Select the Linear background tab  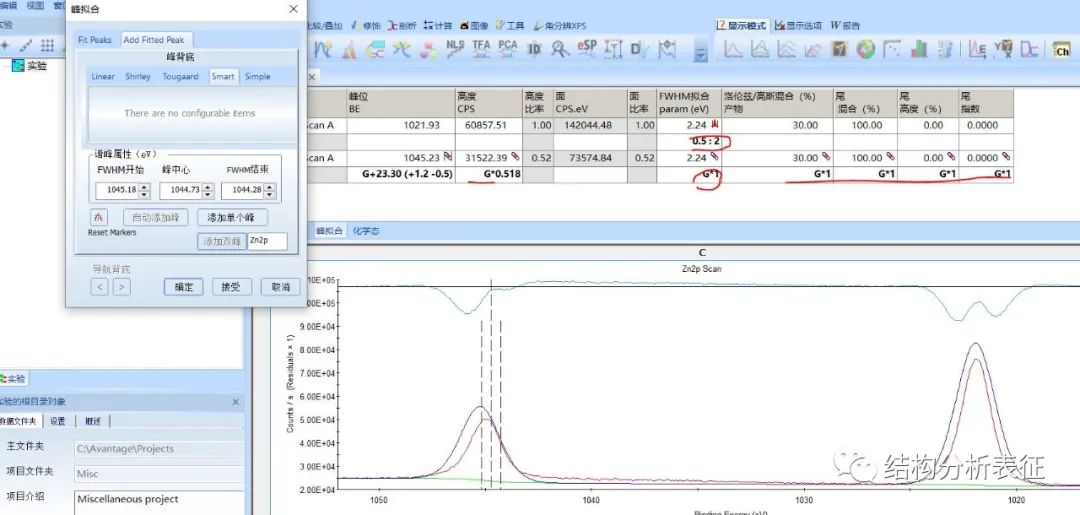[x=103, y=76]
